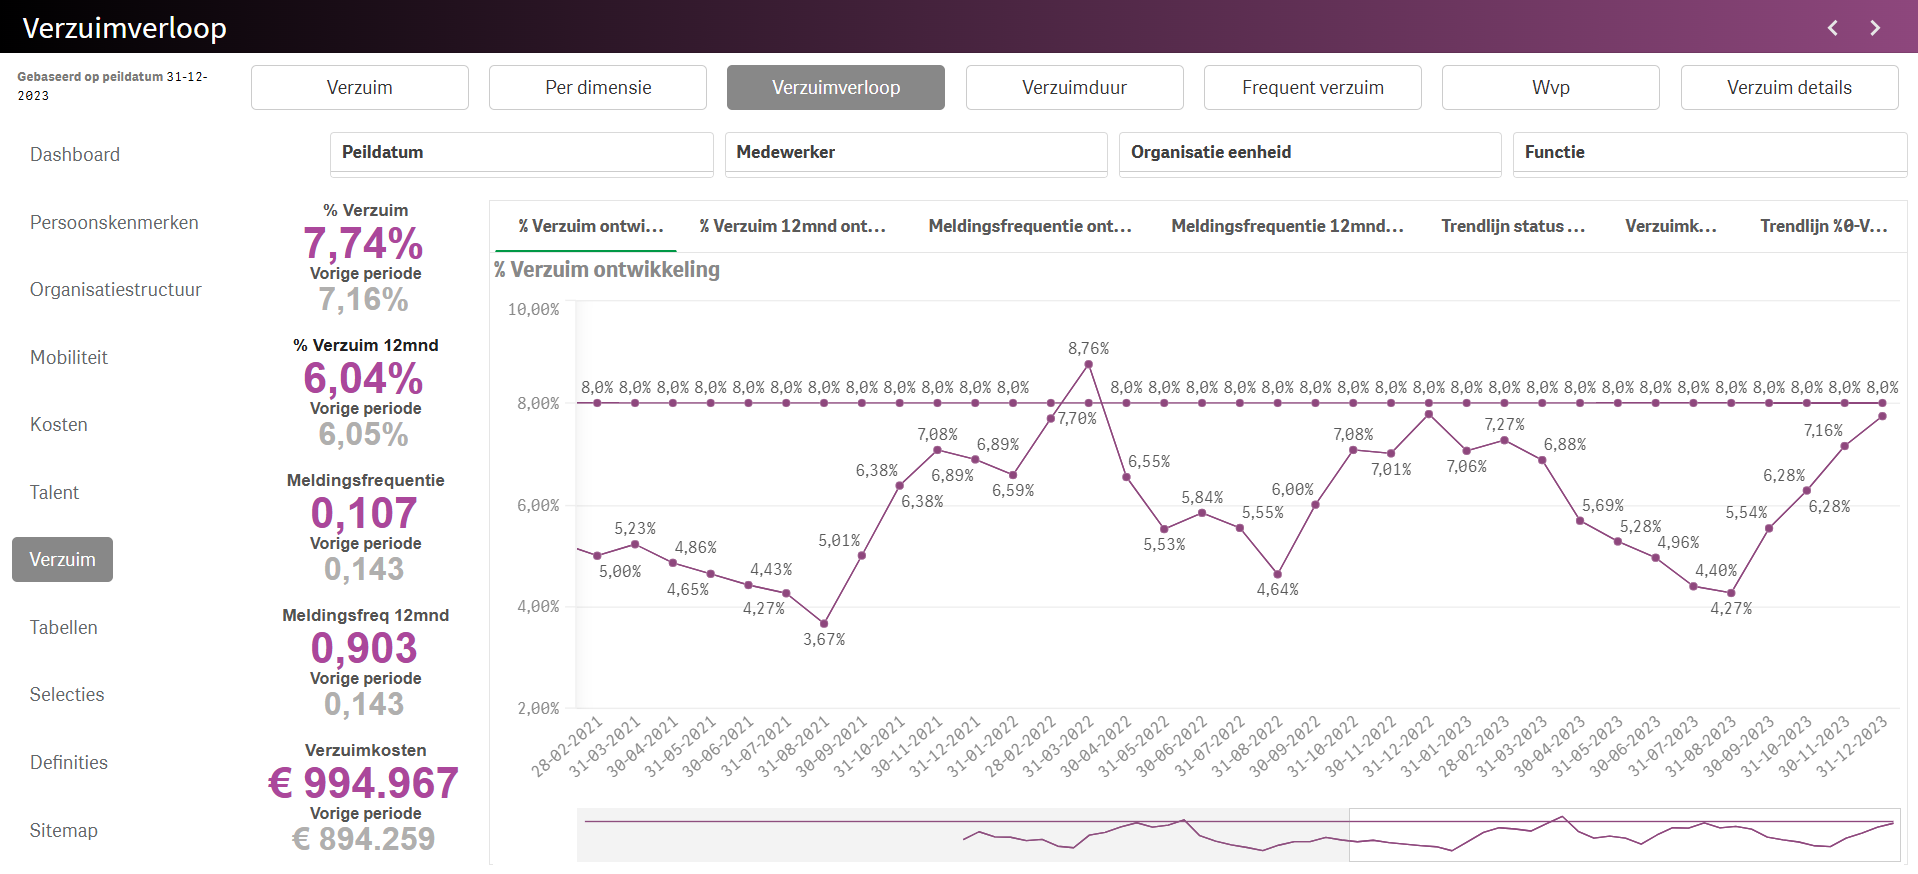Open the Peildatum filter dropdown
The width and height of the screenshot is (1918, 874).
tap(521, 153)
